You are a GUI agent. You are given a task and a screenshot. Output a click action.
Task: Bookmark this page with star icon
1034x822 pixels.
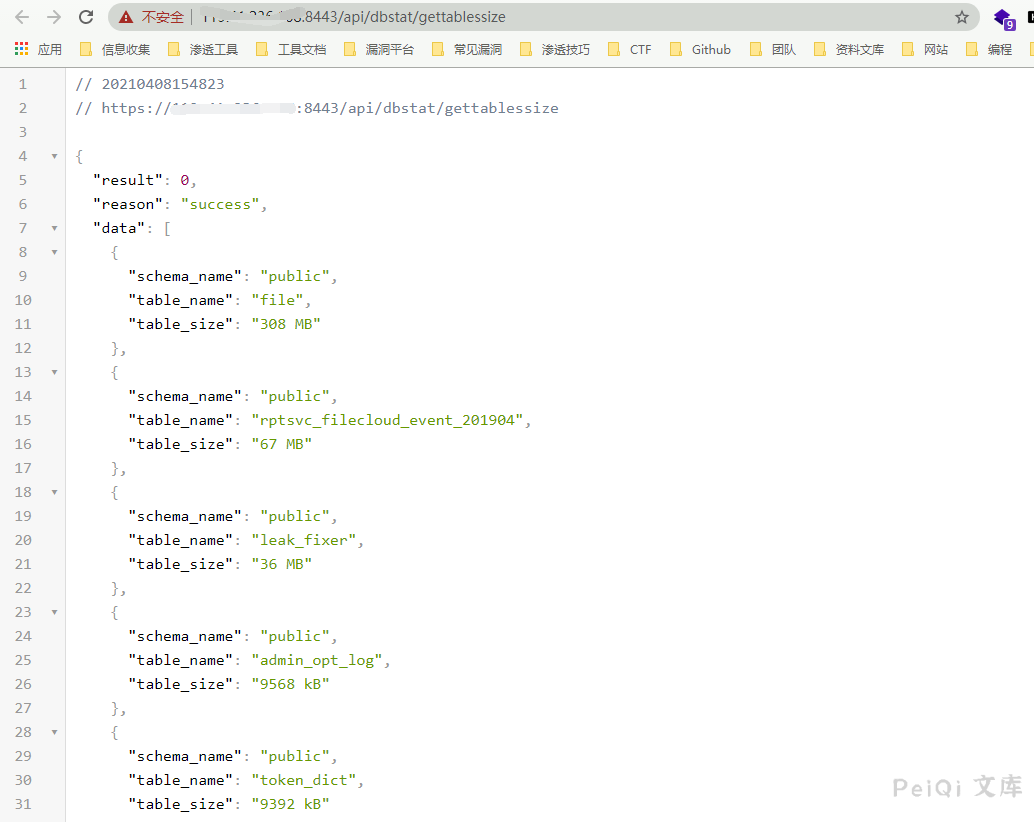coord(961,17)
